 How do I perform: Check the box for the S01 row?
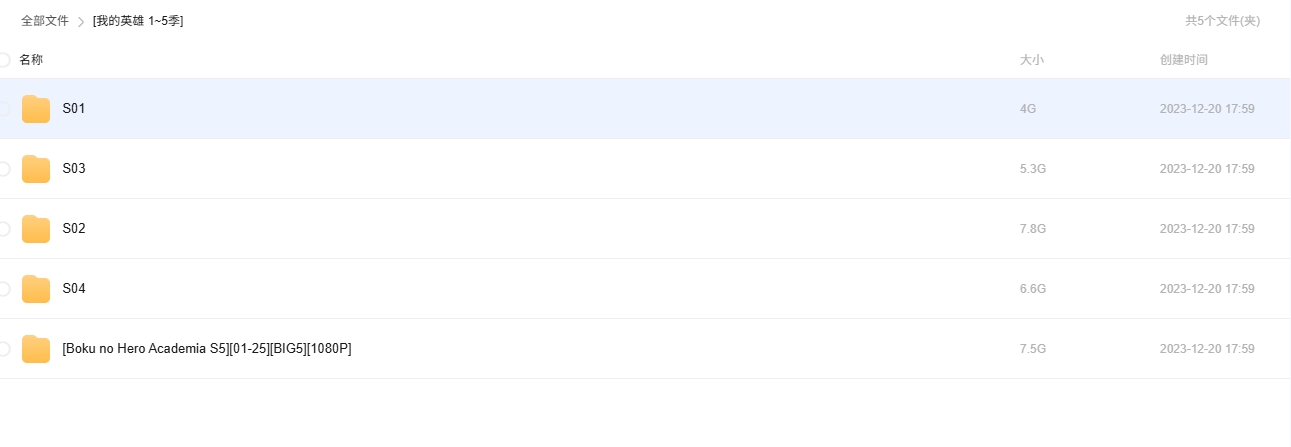(4, 109)
